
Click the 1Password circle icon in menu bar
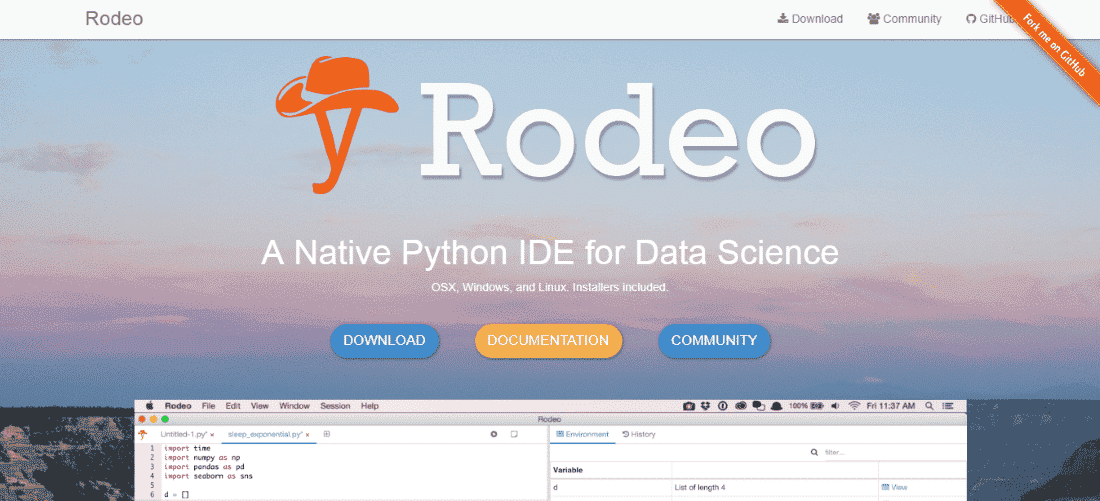(x=723, y=406)
